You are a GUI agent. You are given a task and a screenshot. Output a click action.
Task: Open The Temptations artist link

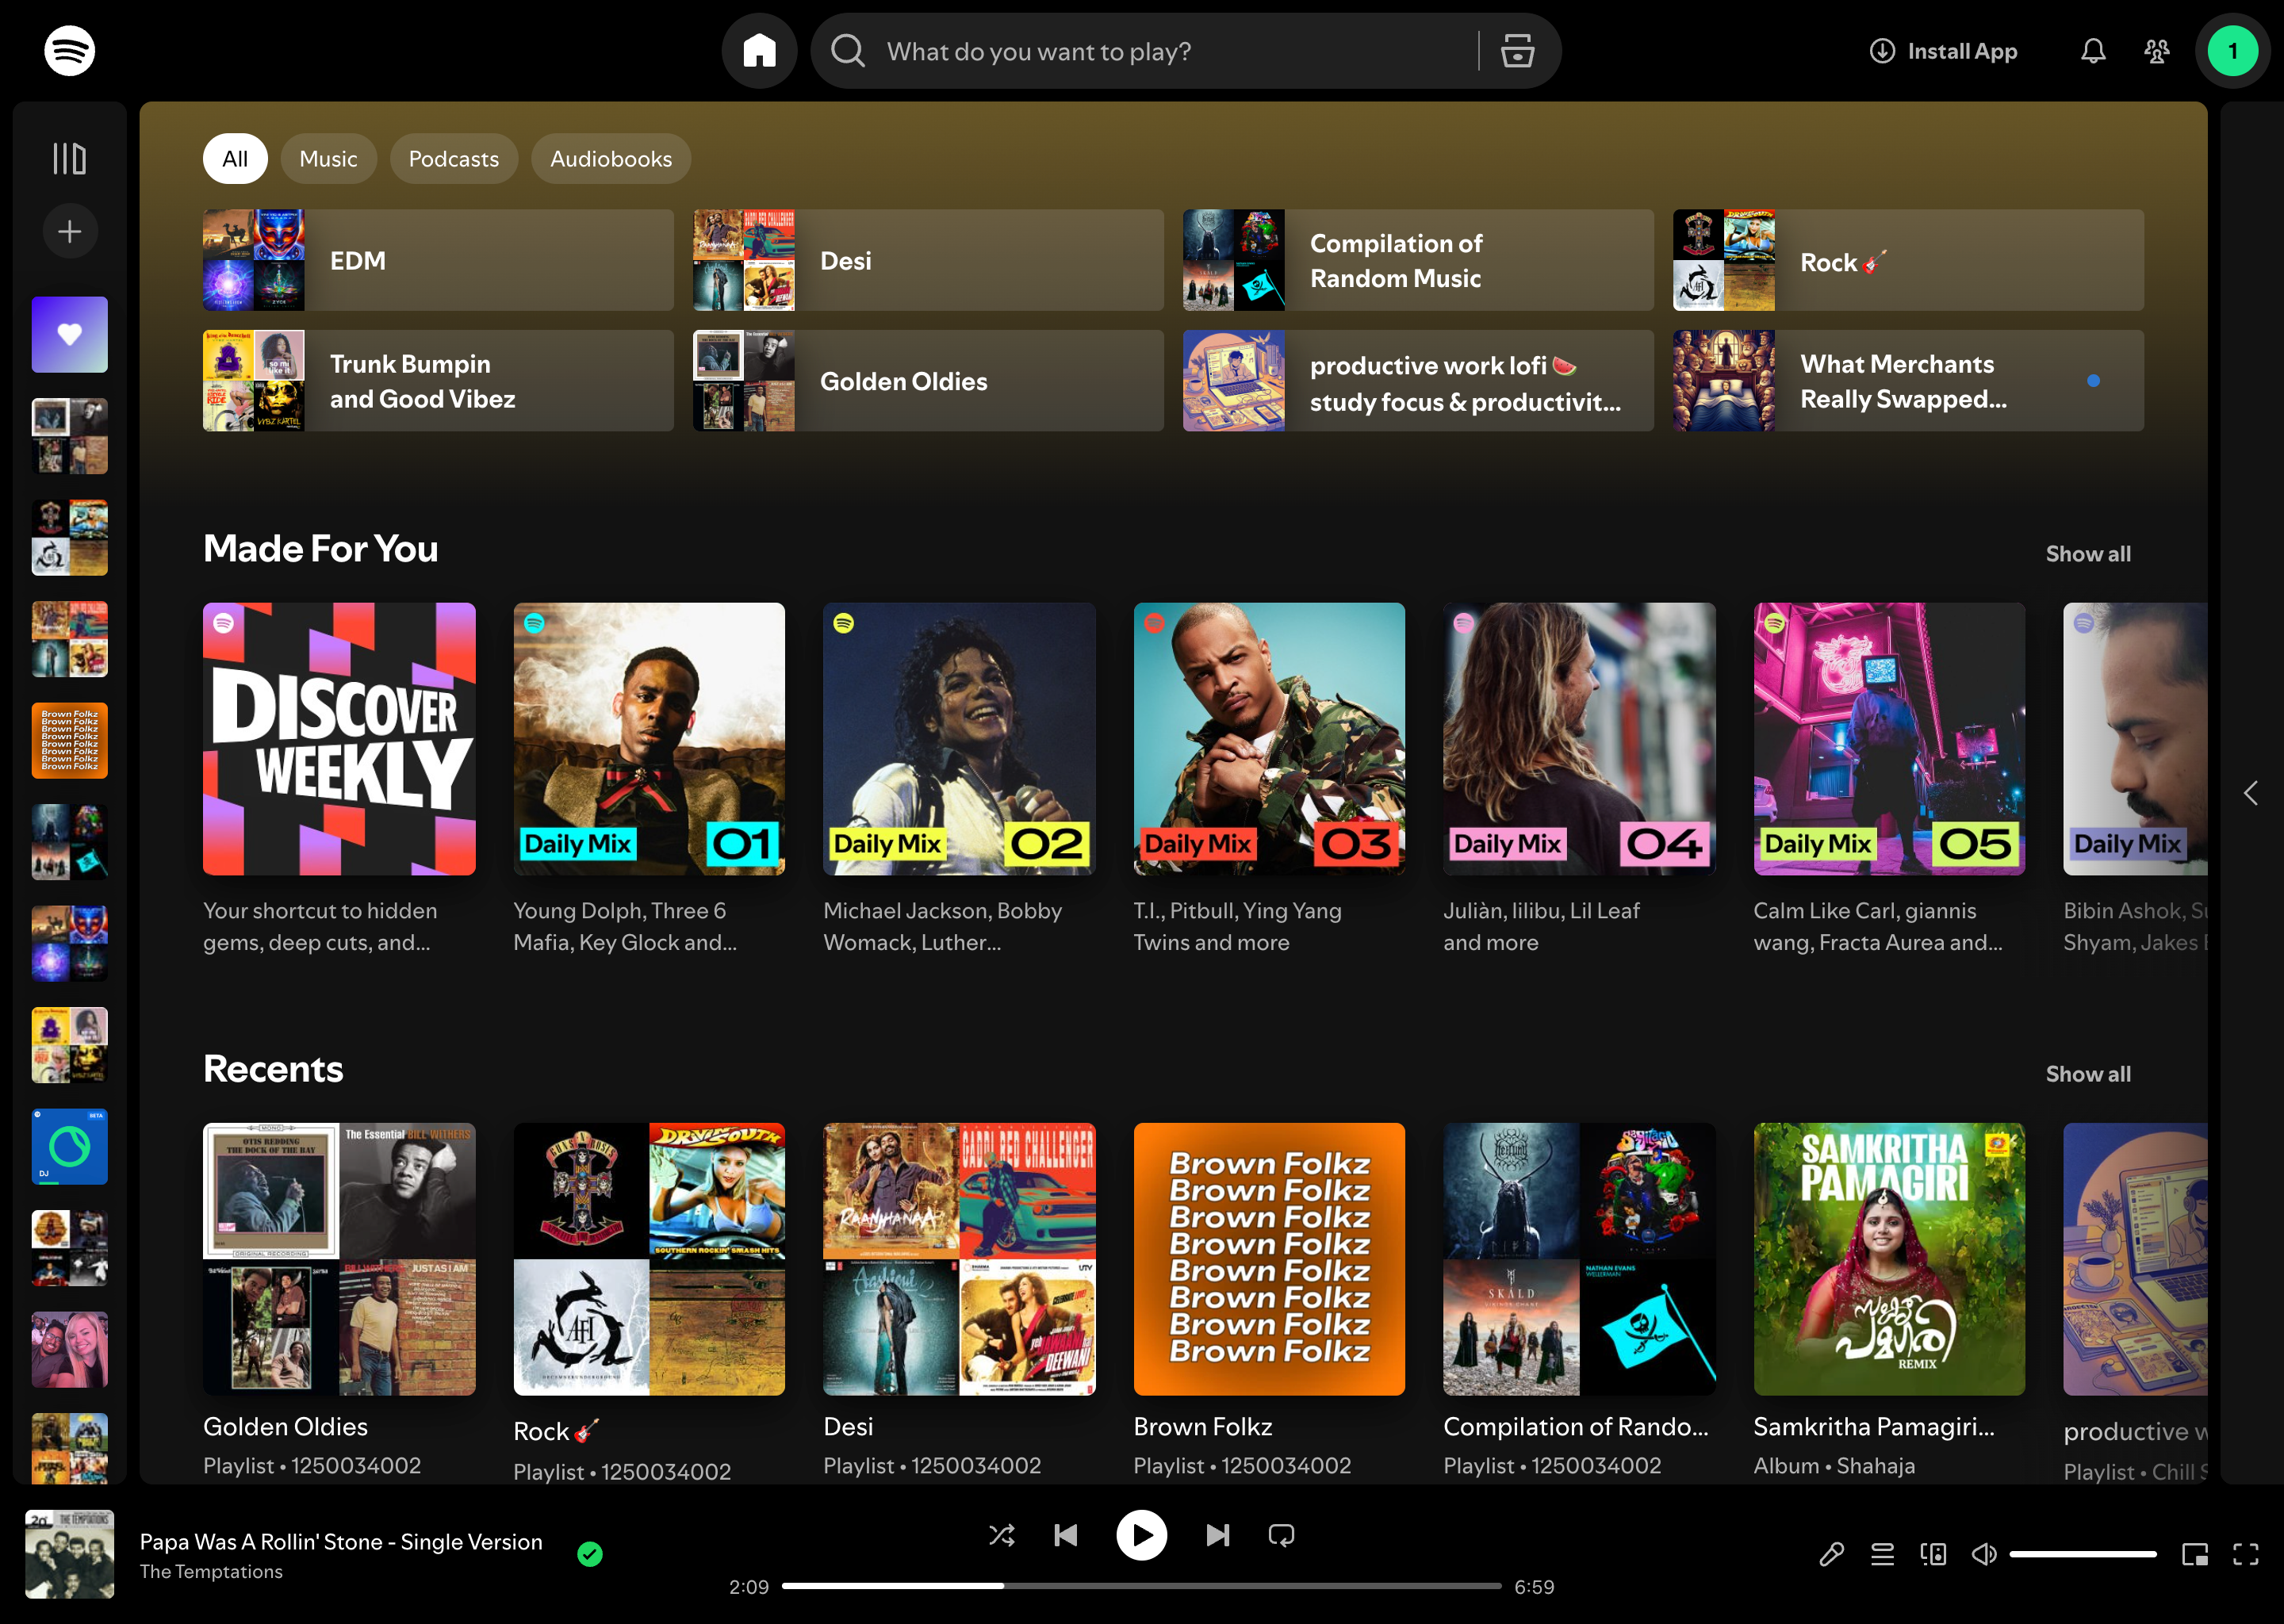coord(211,1571)
